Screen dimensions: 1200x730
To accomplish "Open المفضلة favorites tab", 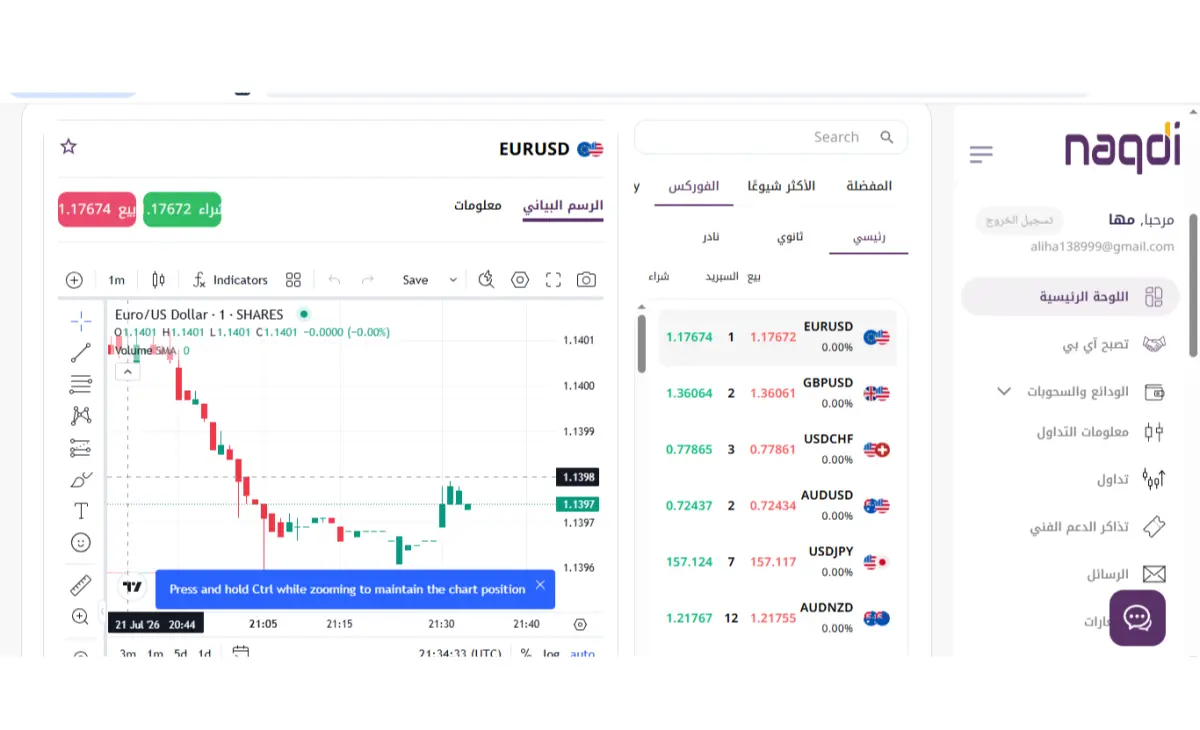I will [x=869, y=186].
